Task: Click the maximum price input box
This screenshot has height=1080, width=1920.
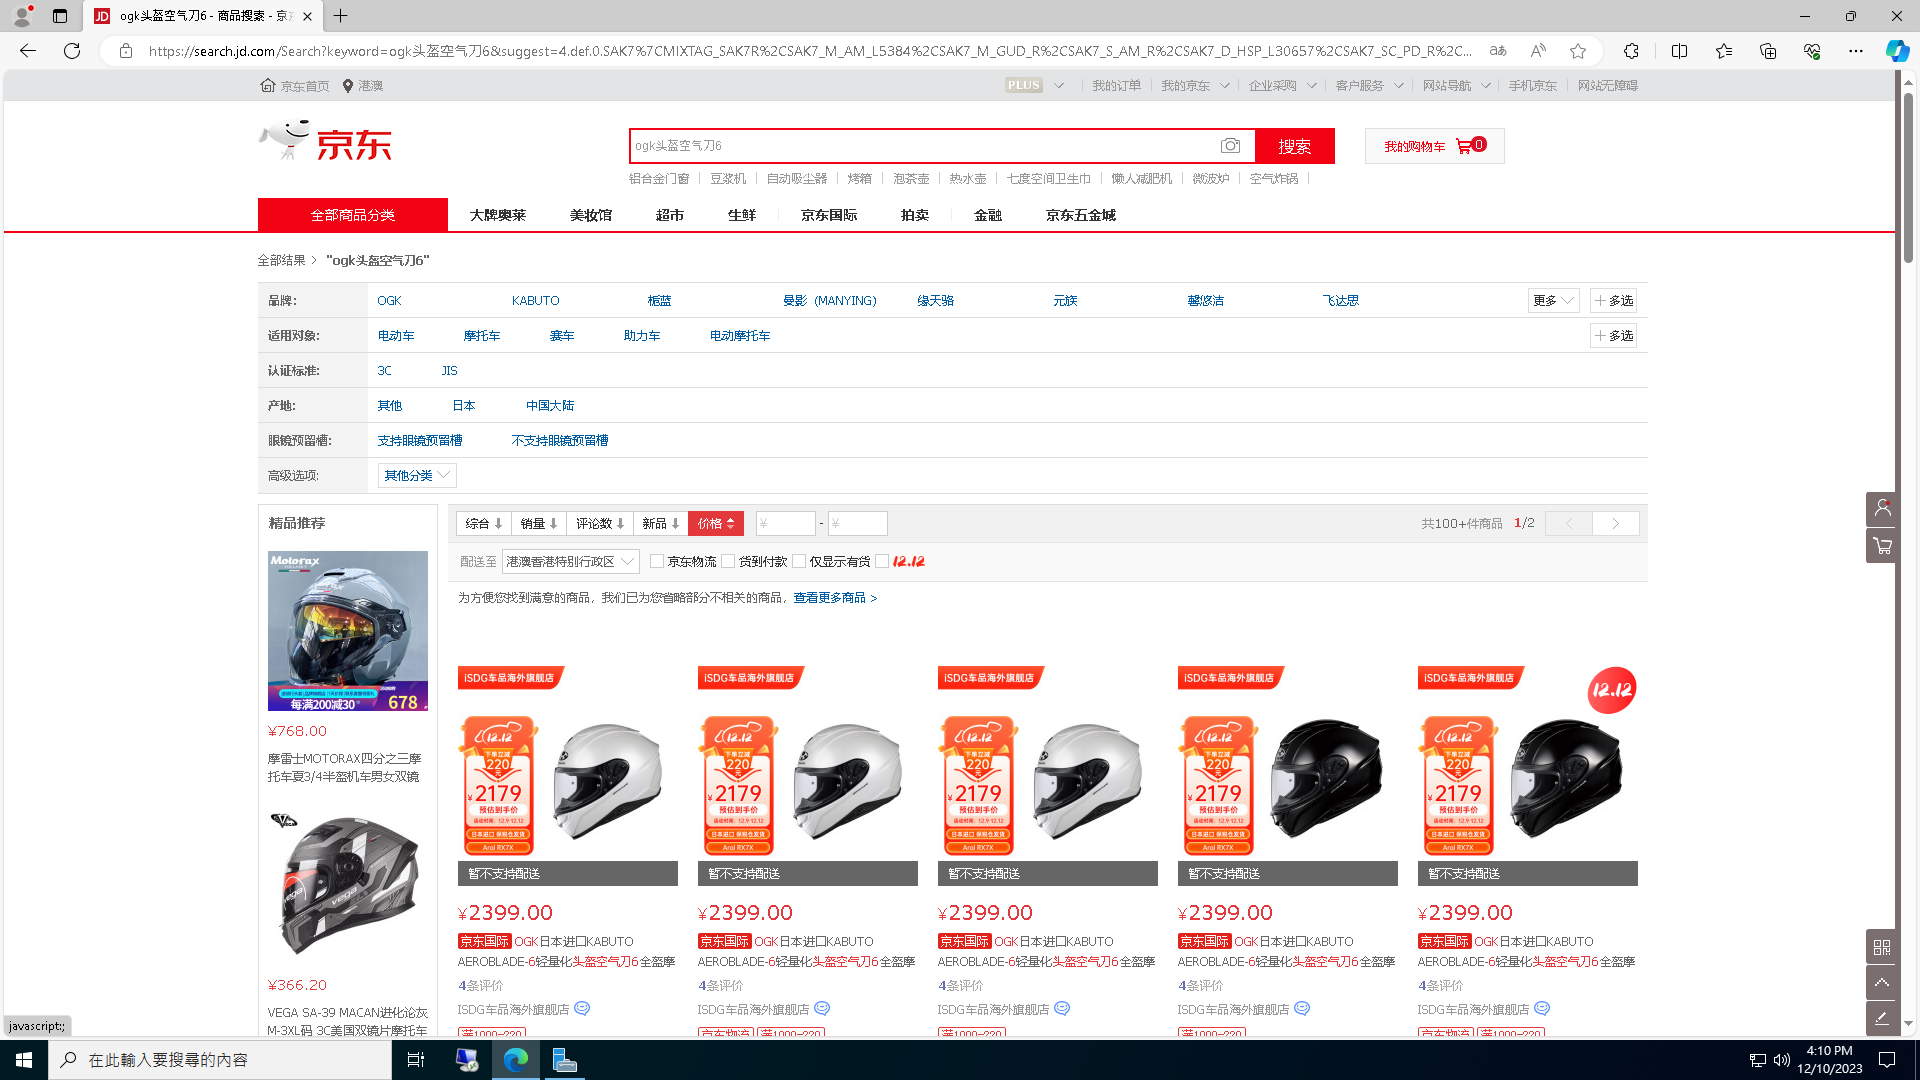Action: click(858, 524)
